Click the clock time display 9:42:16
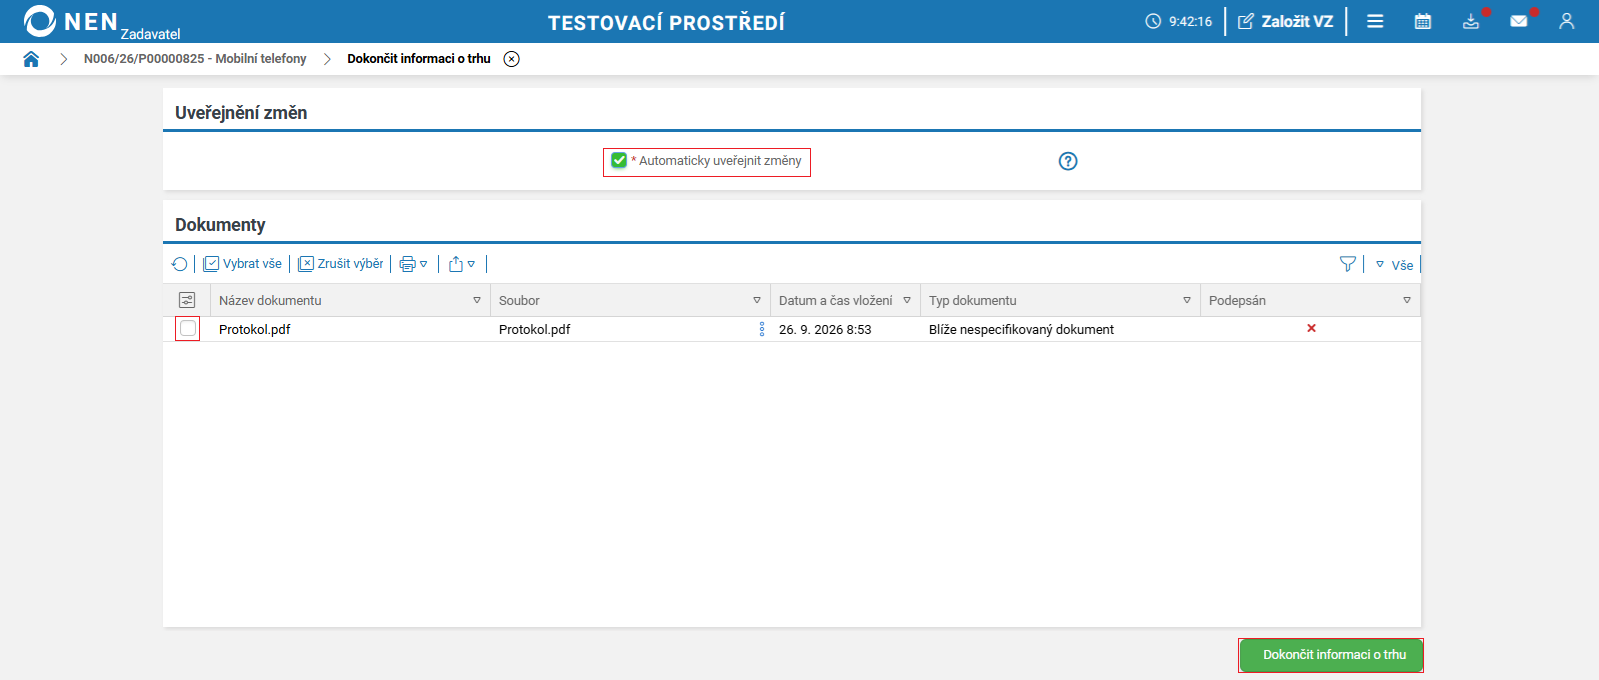Viewport: 1599px width, 680px height. point(1179,21)
